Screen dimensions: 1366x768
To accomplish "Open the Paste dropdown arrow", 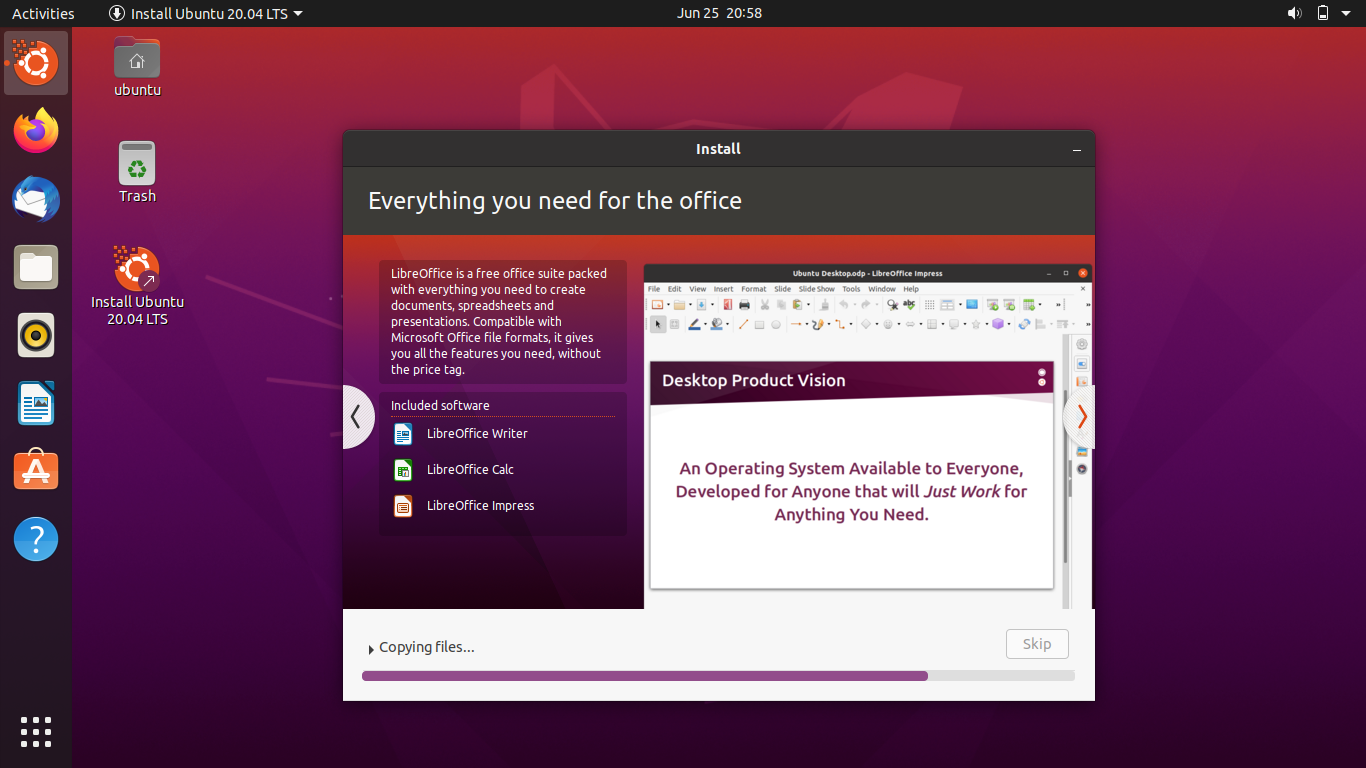I will [x=807, y=304].
